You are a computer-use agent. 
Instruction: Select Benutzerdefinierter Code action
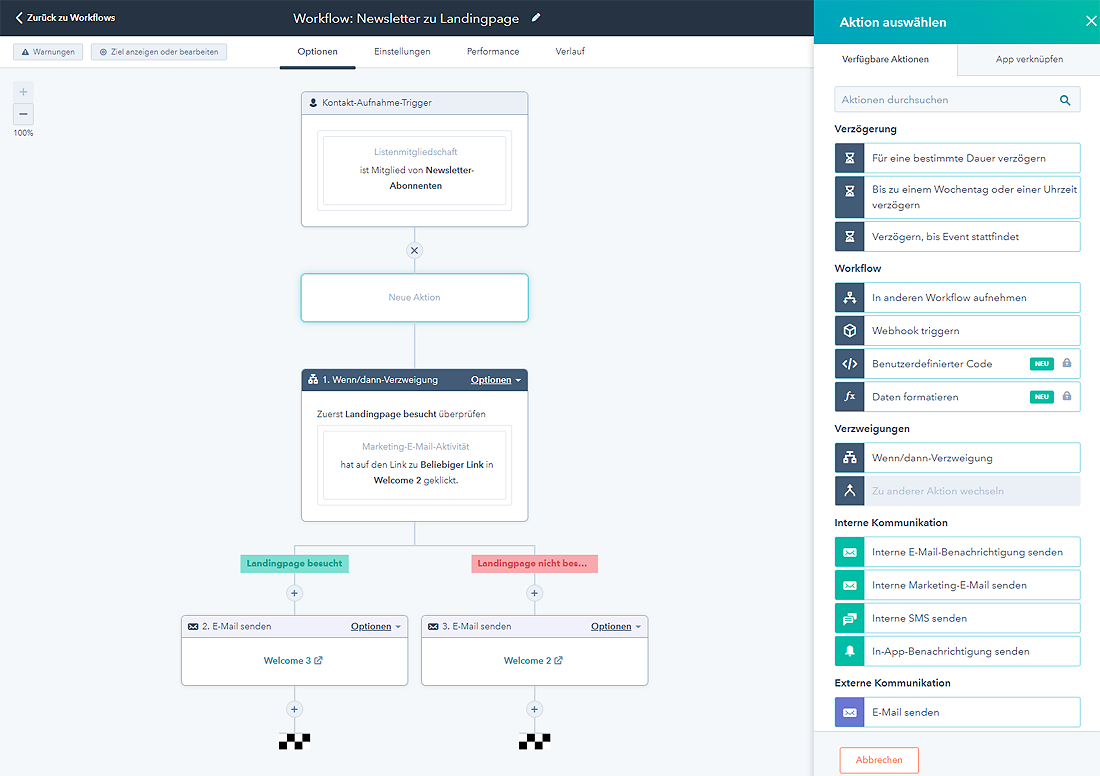click(957, 363)
